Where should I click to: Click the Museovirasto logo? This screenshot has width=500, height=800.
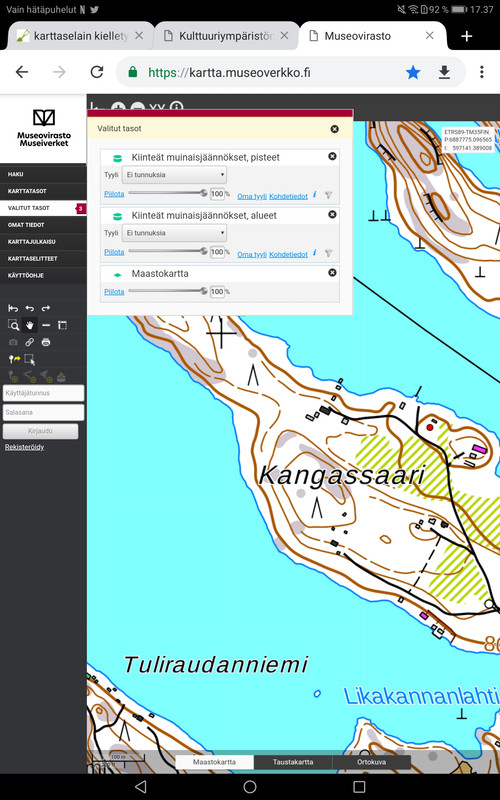point(44,128)
